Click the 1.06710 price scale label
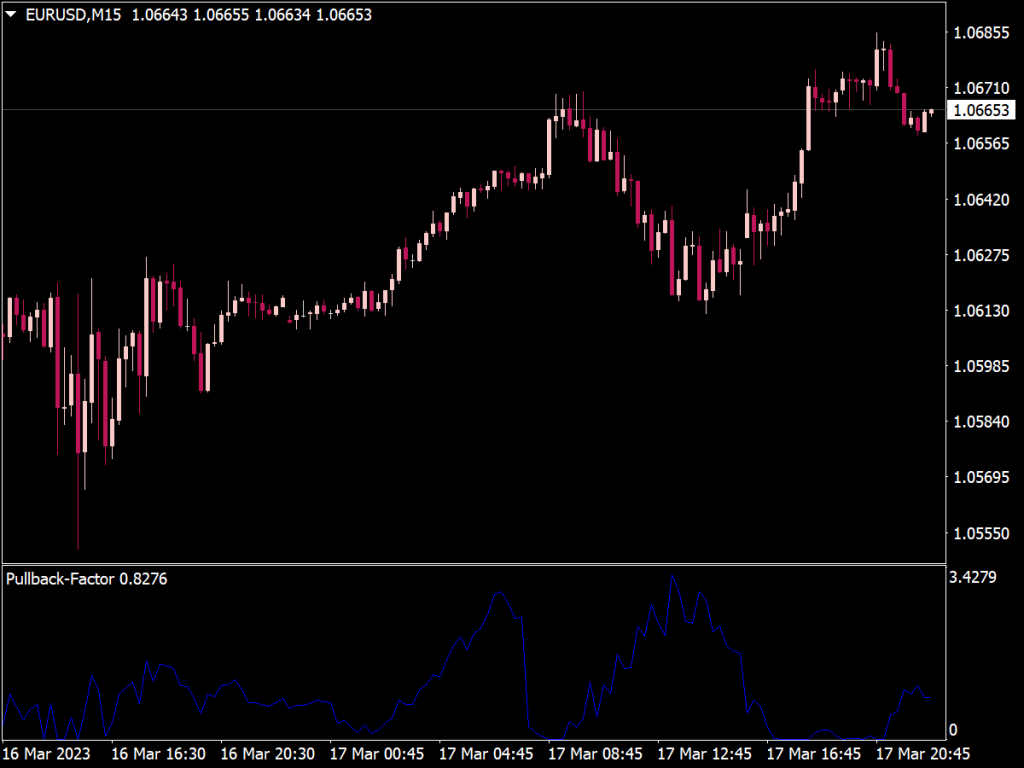The image size is (1024, 768). (x=981, y=88)
